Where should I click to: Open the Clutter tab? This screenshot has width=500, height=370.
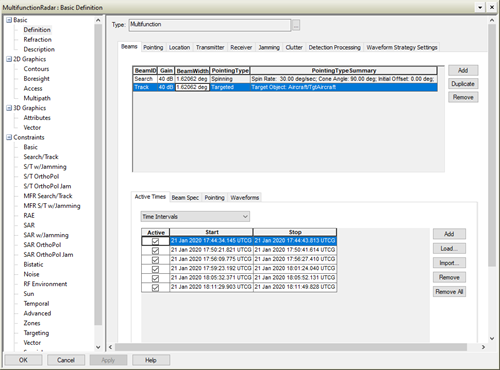(x=294, y=48)
